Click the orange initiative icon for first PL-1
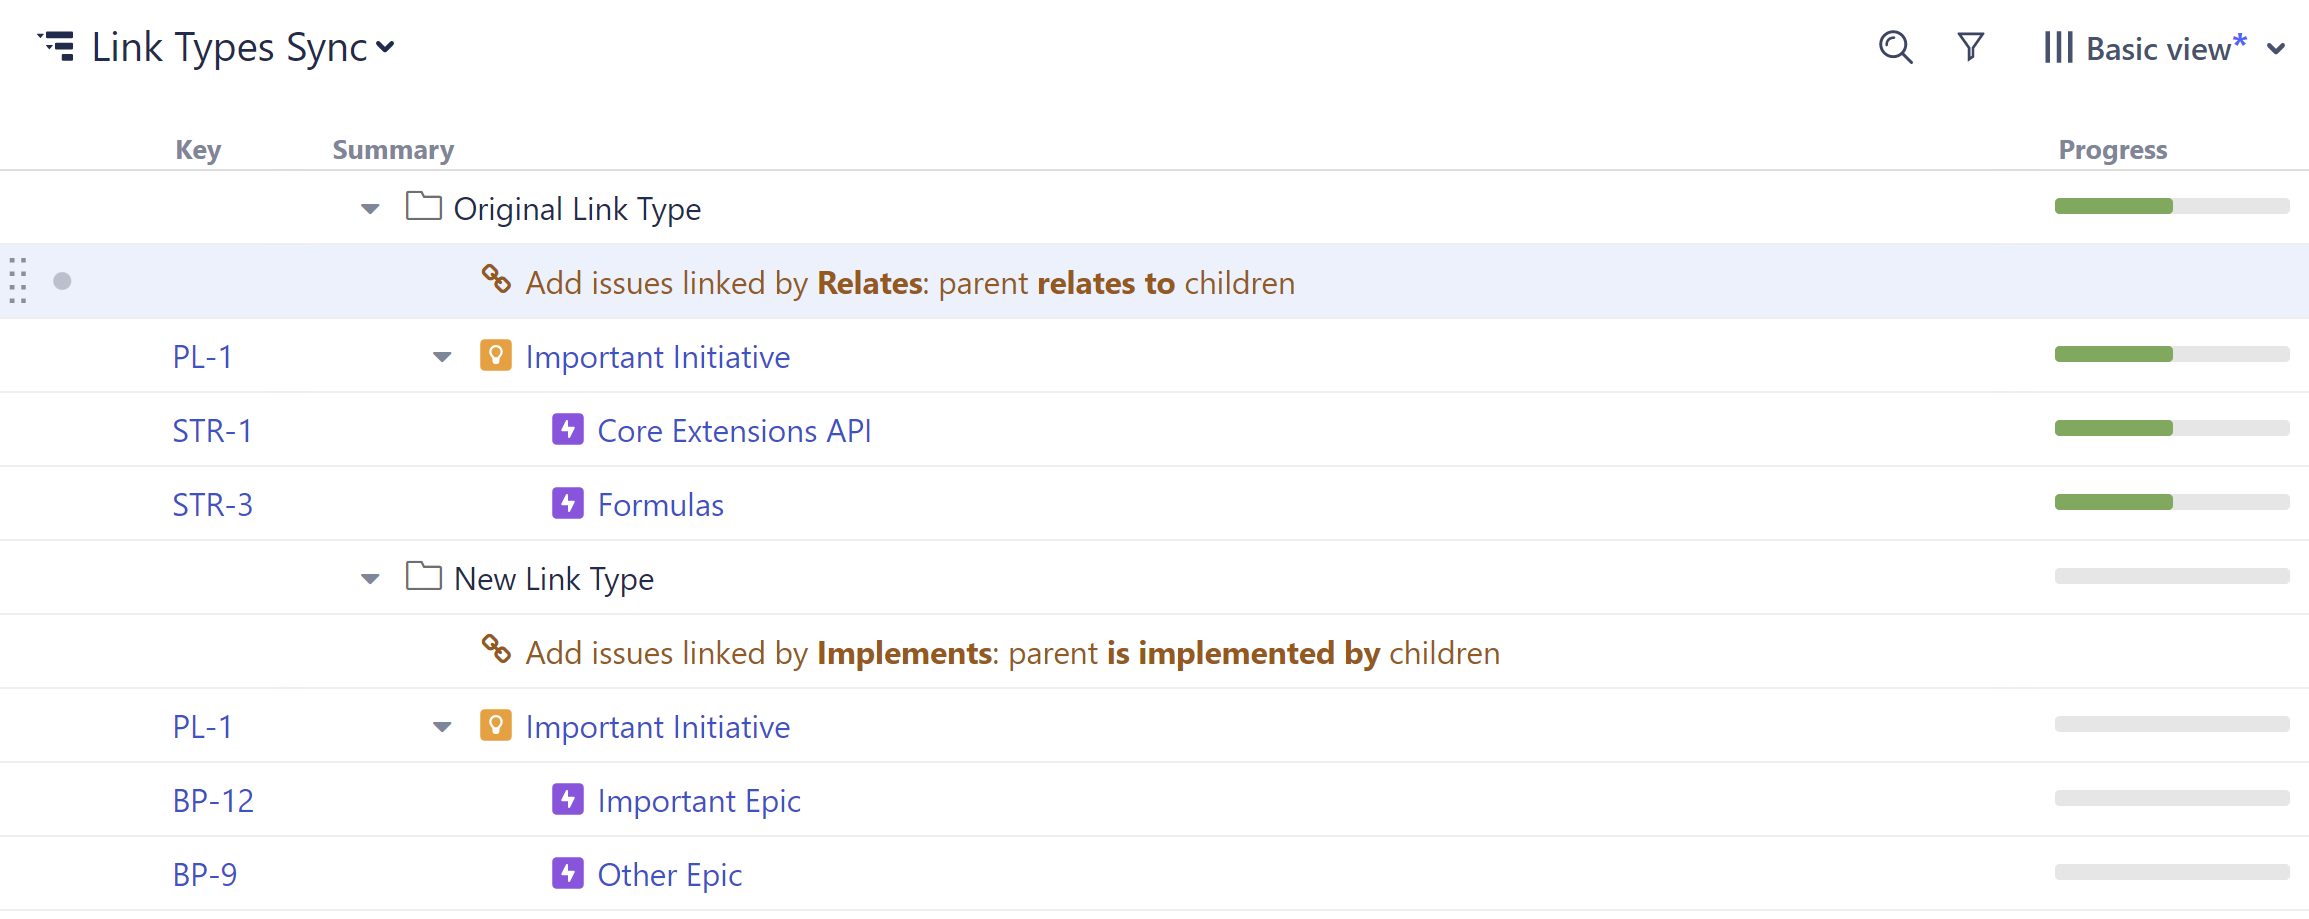 [495, 356]
